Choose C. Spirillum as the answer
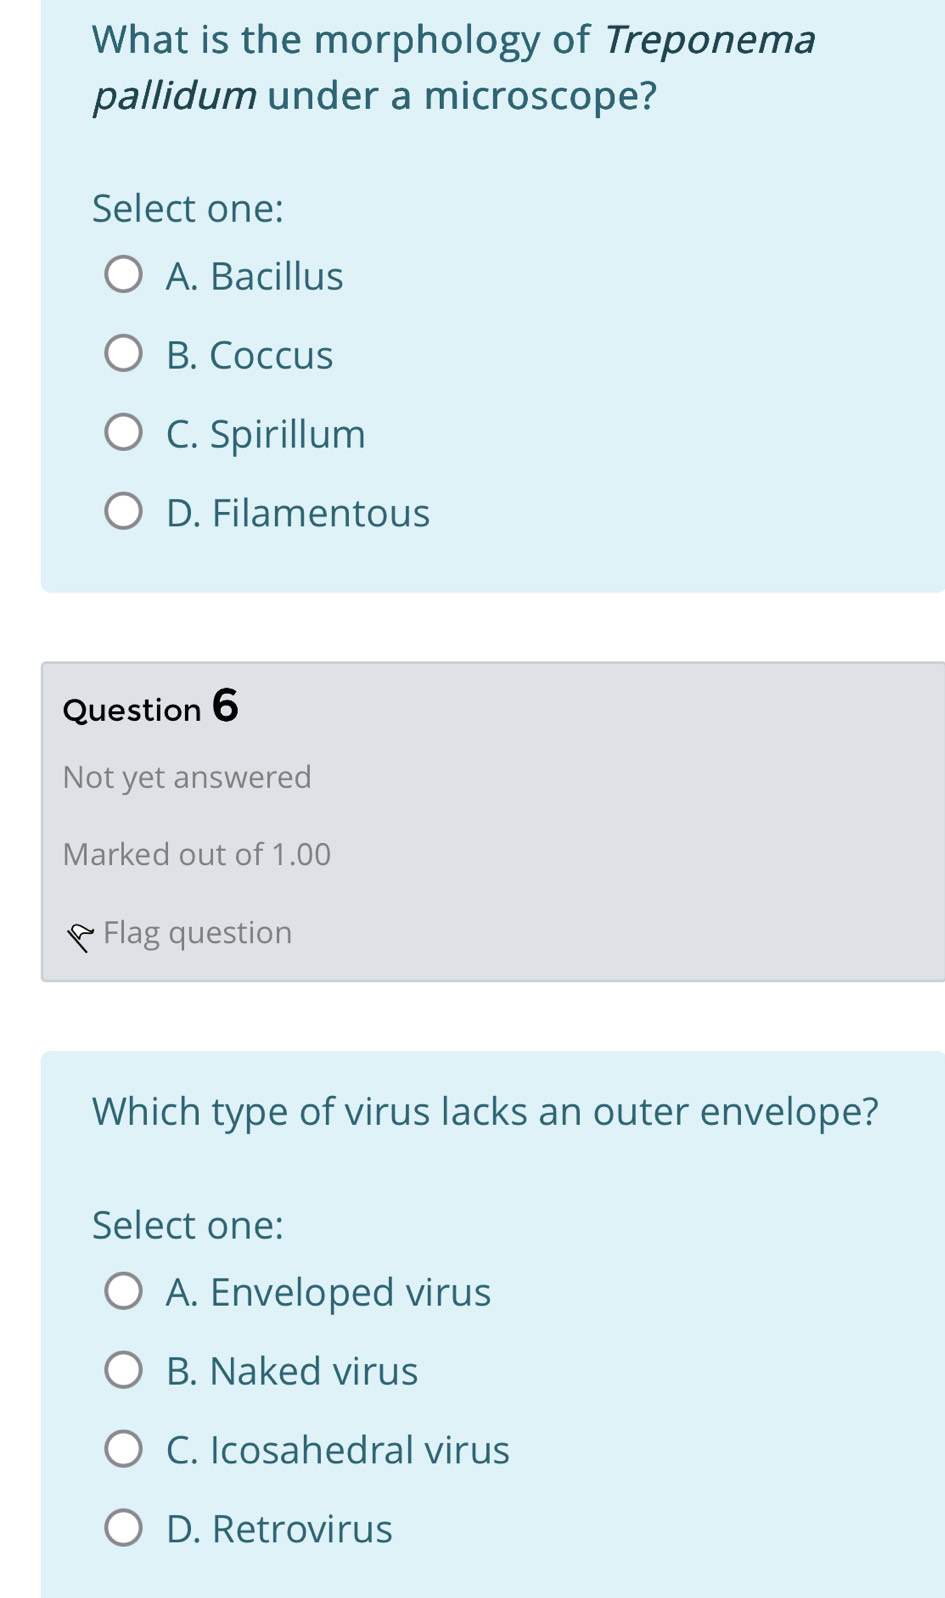Image resolution: width=945 pixels, height=1598 pixels. pyautogui.click(x=124, y=432)
